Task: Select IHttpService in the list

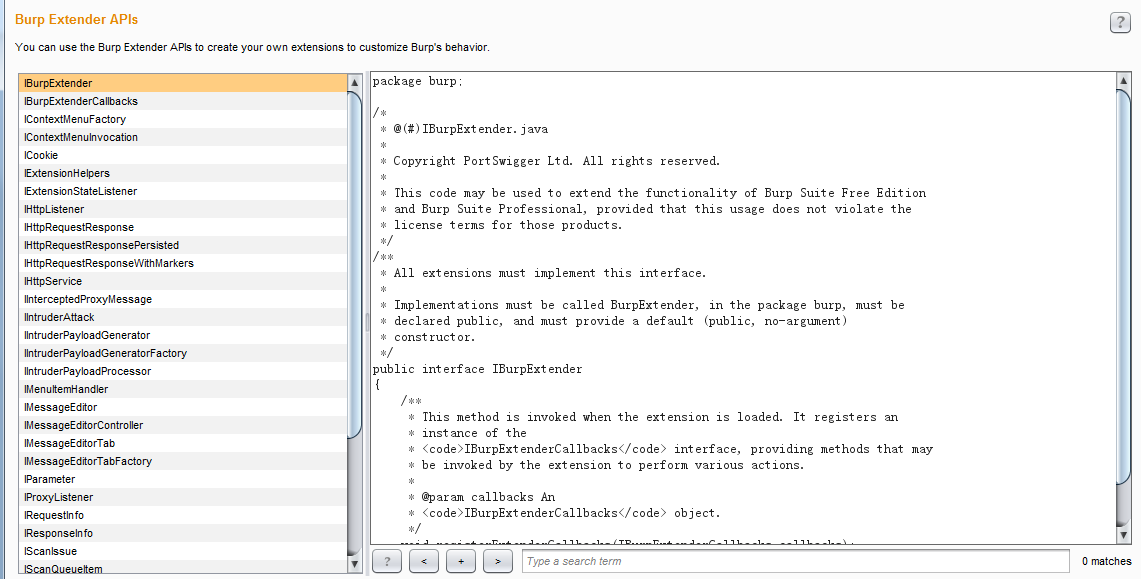Action: tap(183, 281)
